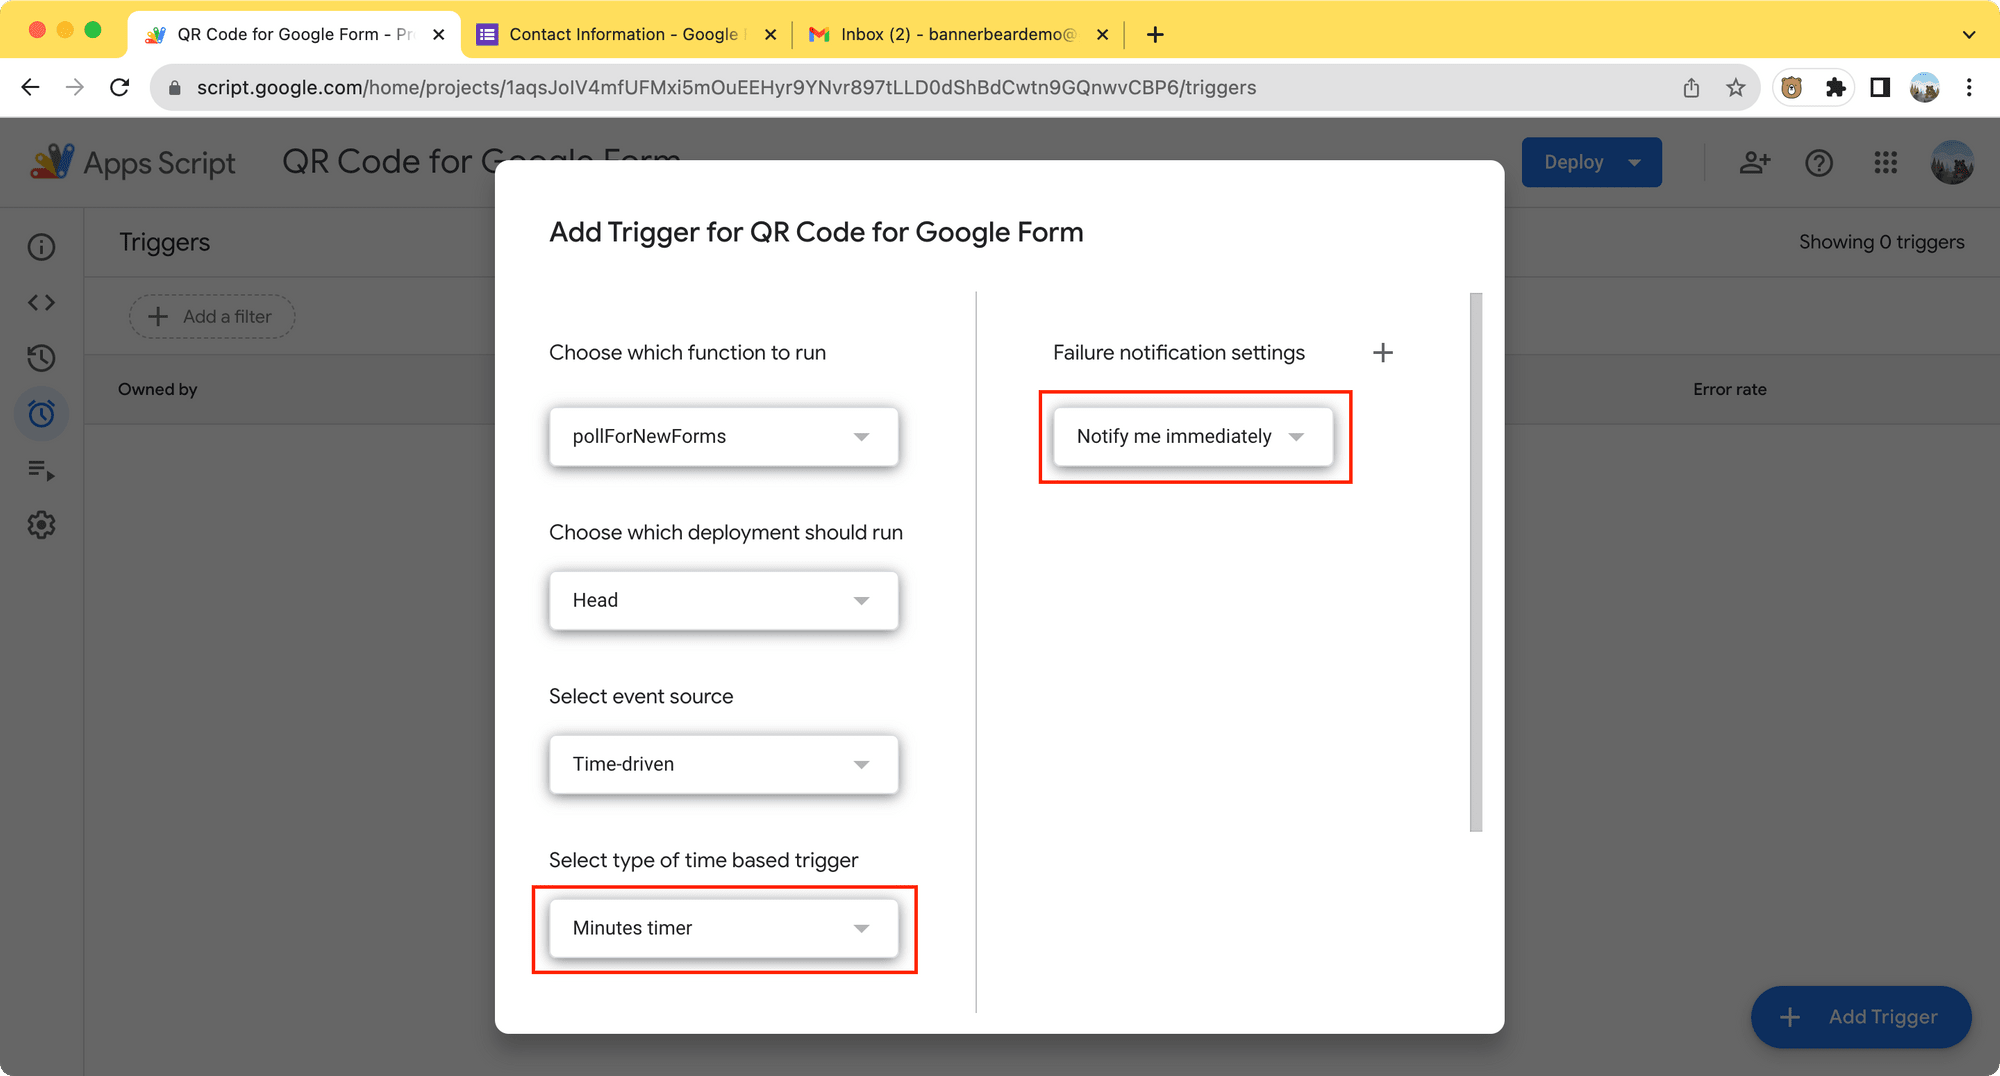View Executions history in the sidebar

41,358
